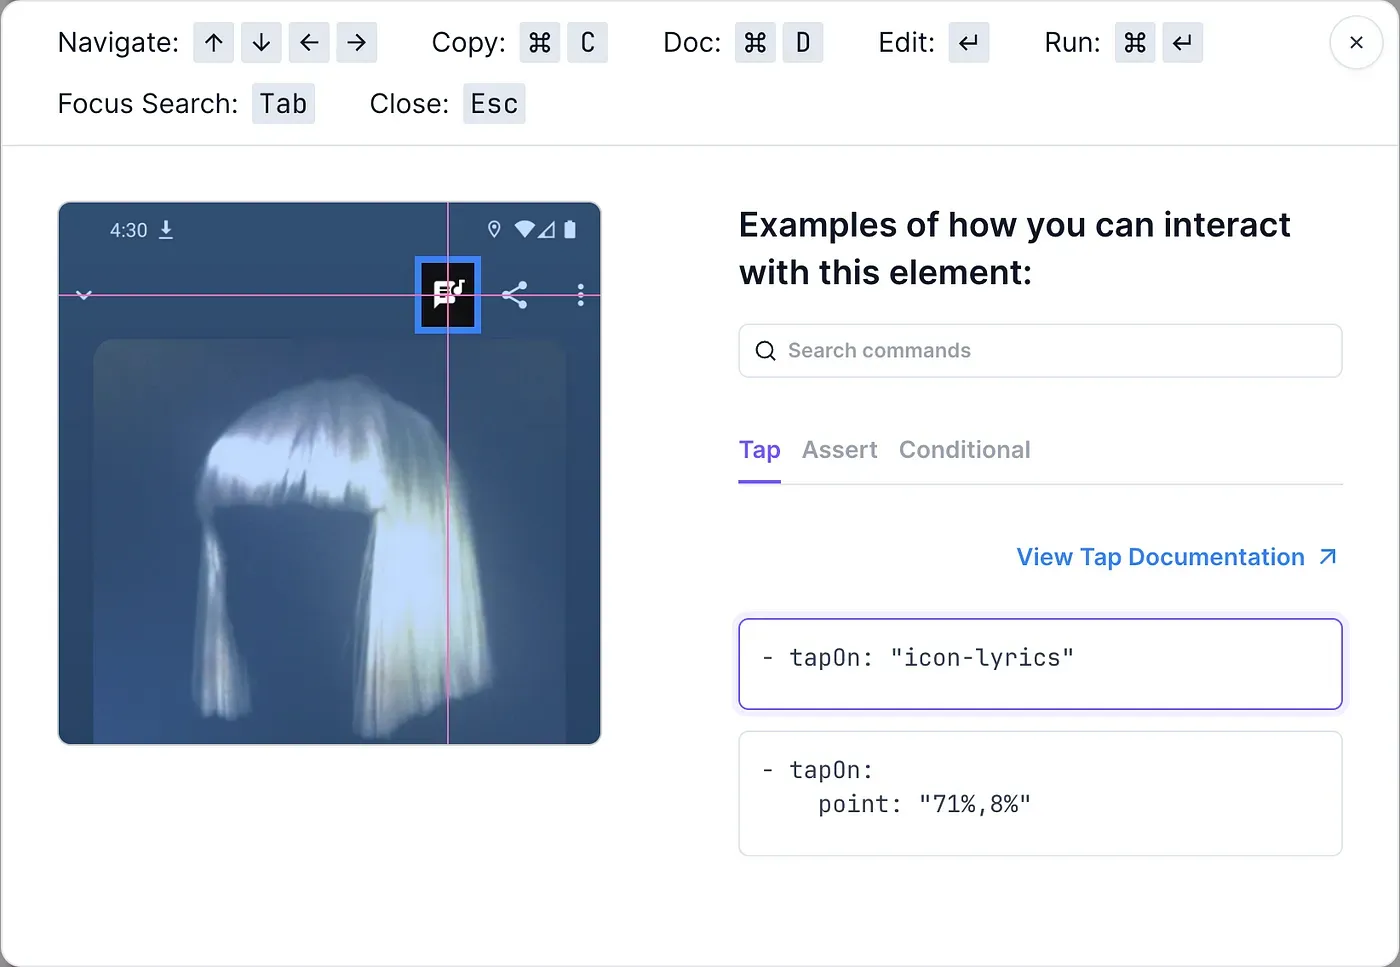
Task: Tap the lyrics icon in the phone preview
Action: click(448, 294)
